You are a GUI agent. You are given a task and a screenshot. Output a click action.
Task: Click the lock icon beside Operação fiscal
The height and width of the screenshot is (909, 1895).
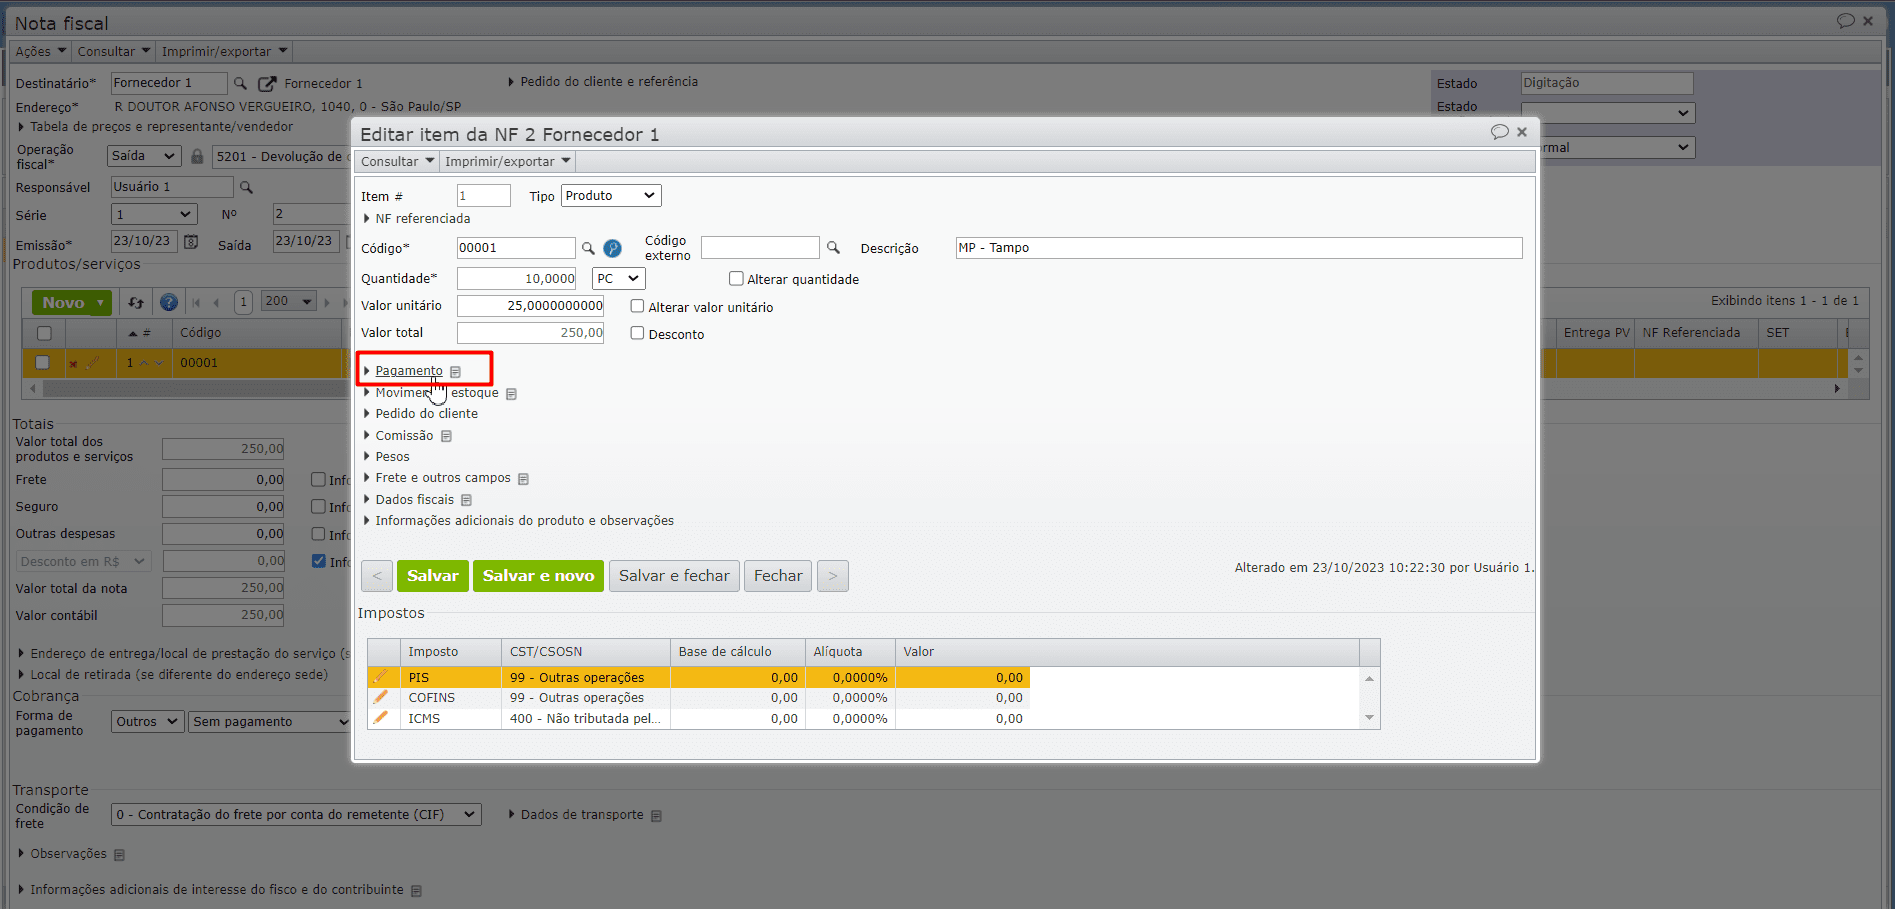click(x=197, y=156)
